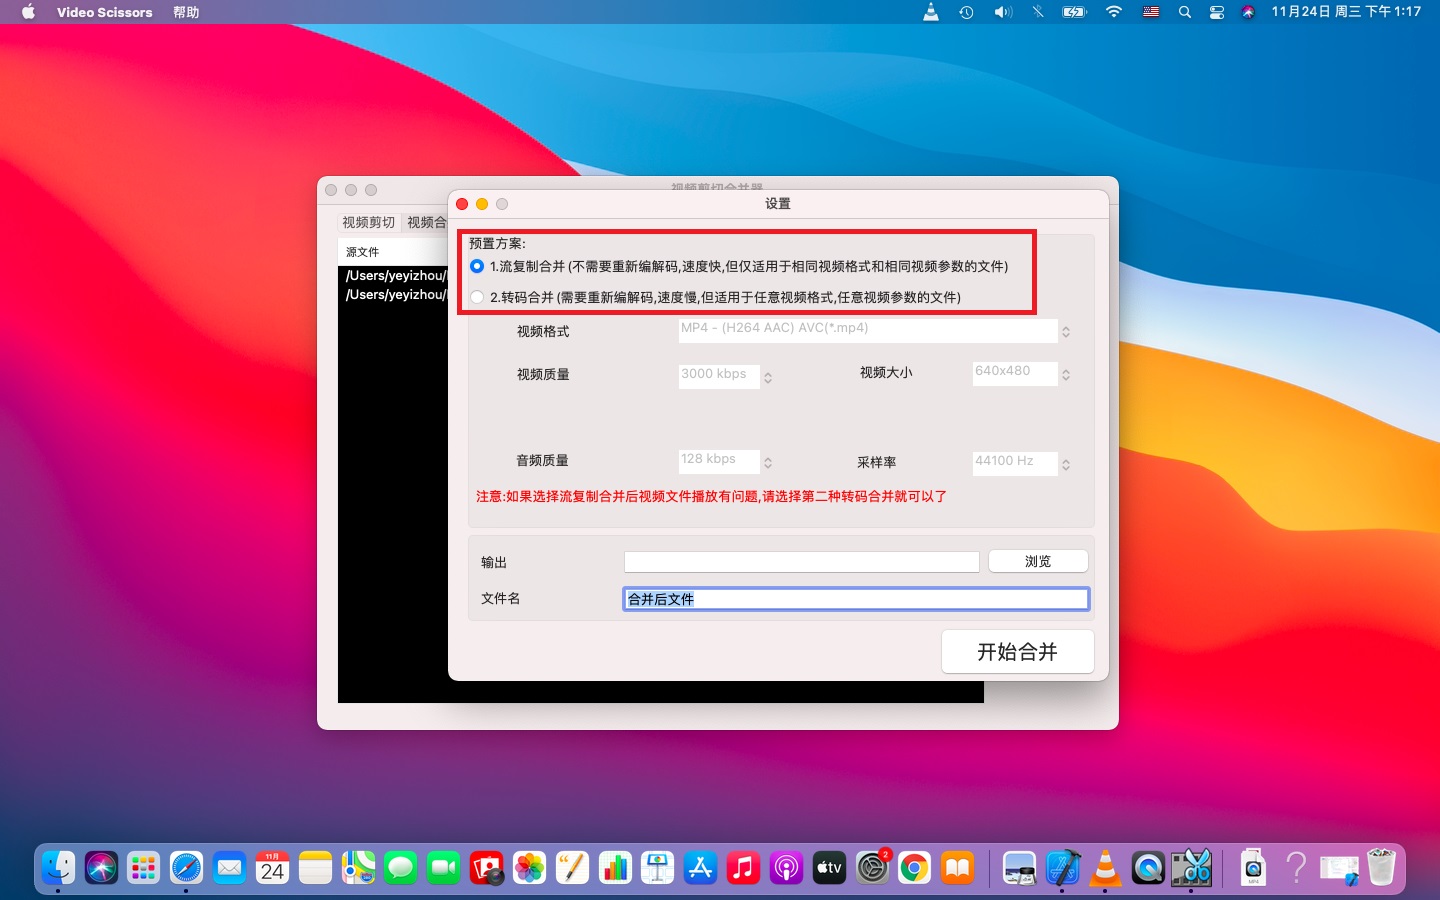
Task: Click the US flag input source icon
Action: coord(1151,12)
